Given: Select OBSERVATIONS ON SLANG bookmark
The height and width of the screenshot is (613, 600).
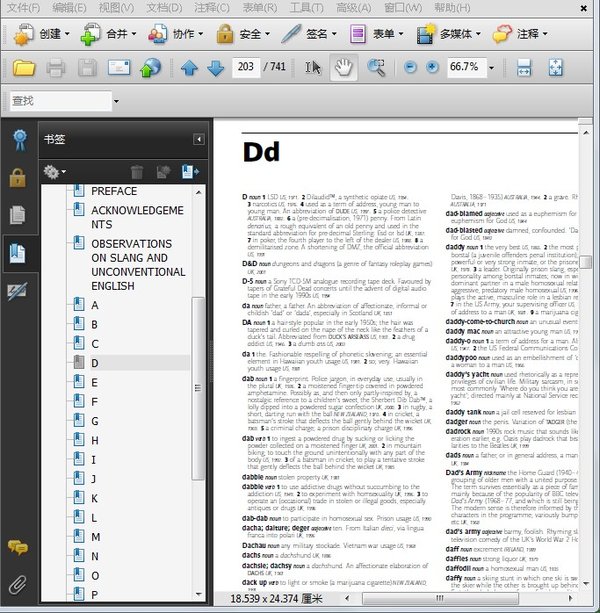Looking at the screenshot, I should click(138, 265).
